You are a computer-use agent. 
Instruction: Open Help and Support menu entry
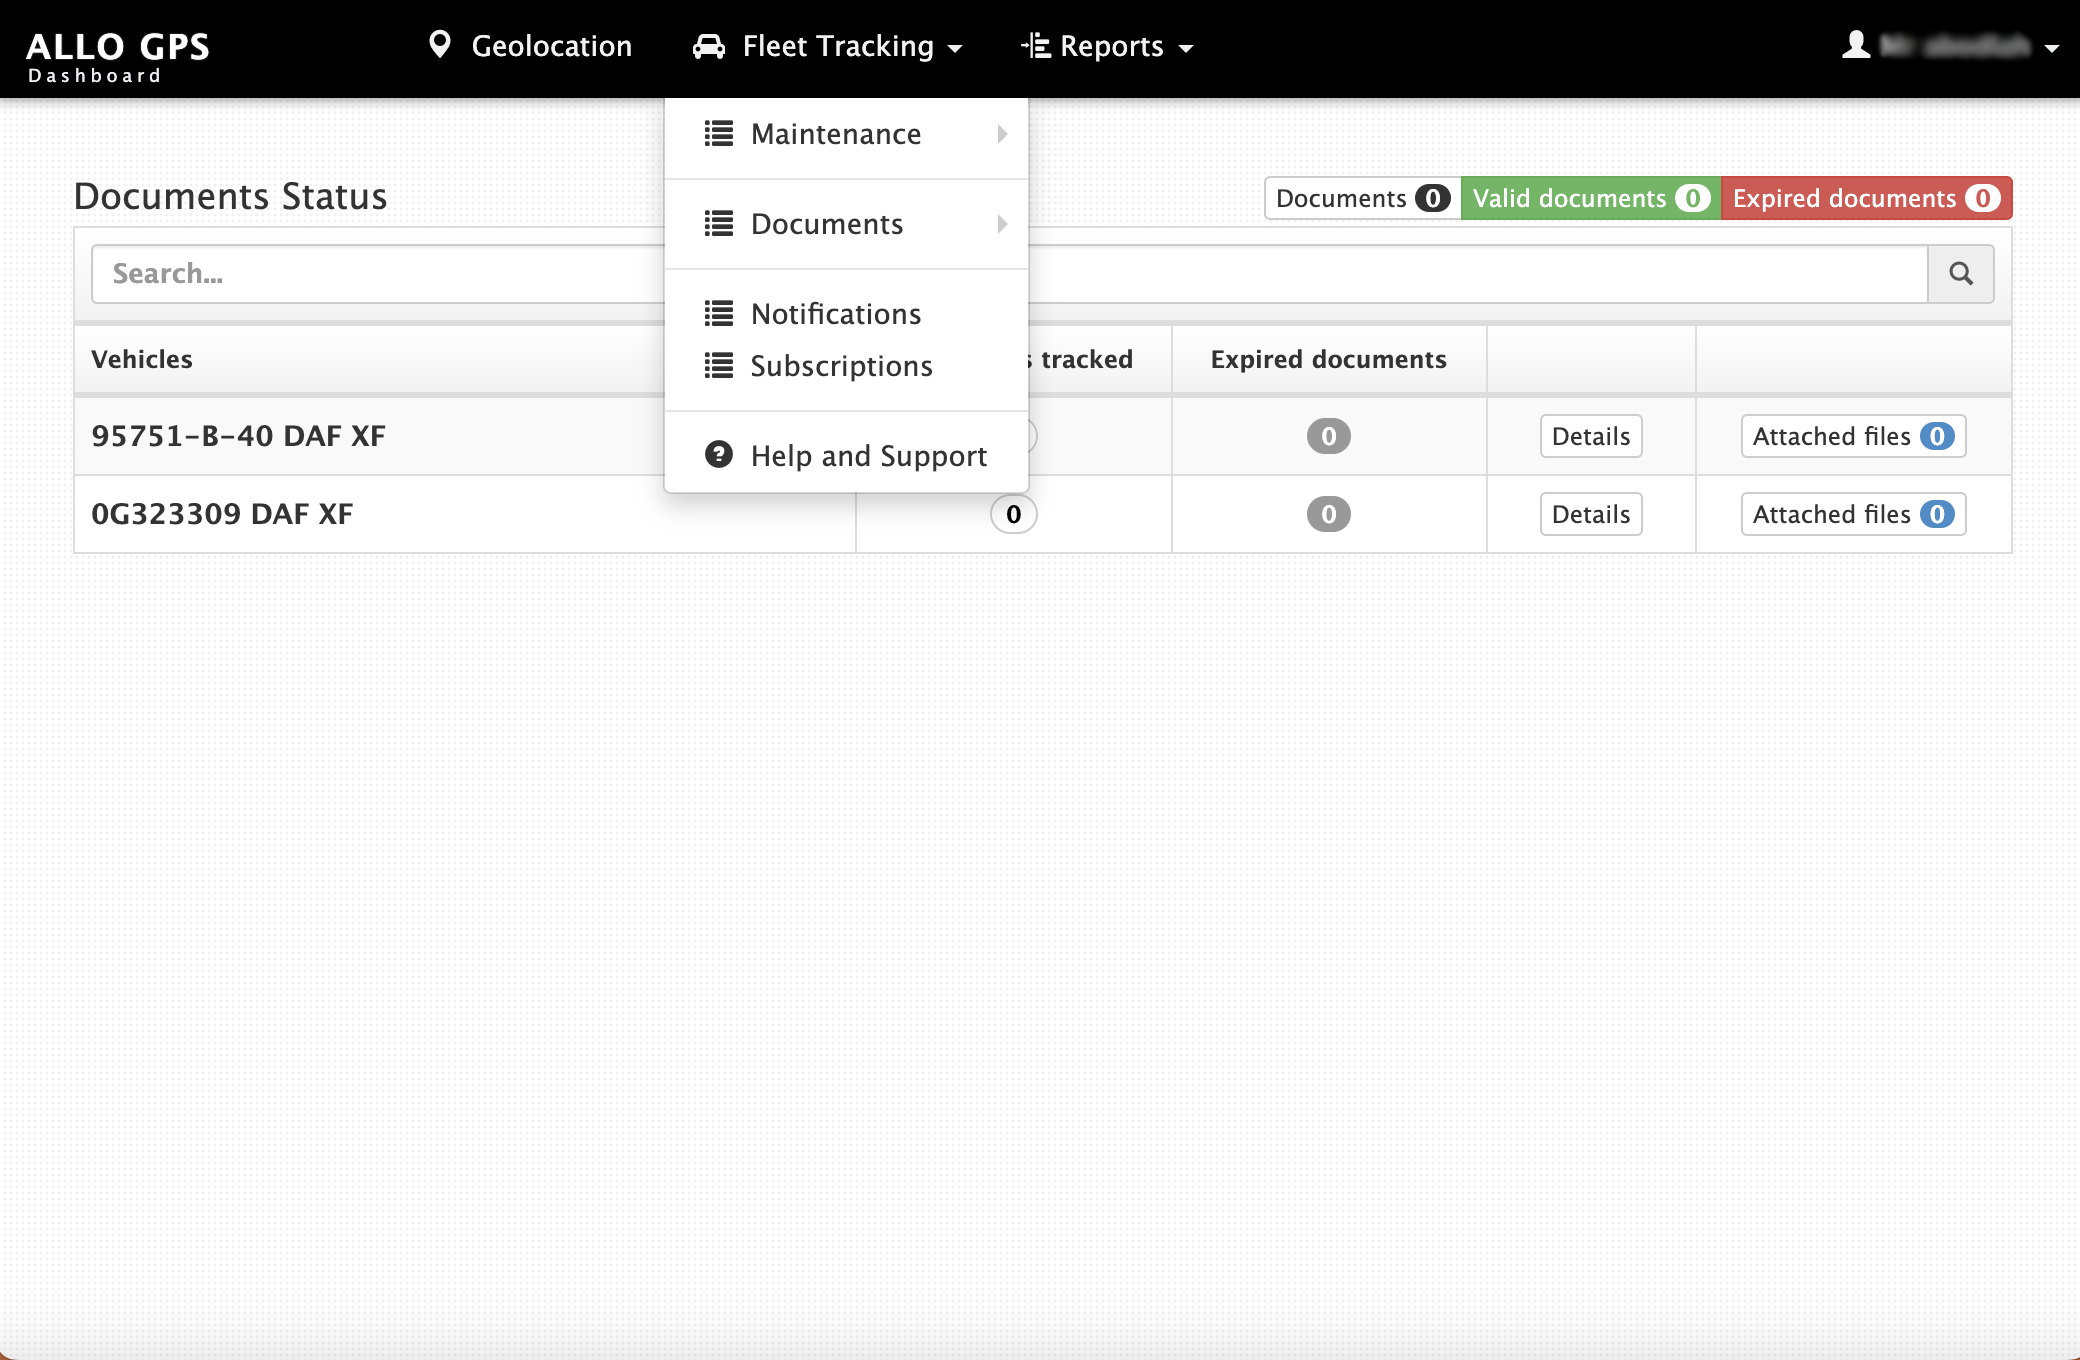(868, 456)
